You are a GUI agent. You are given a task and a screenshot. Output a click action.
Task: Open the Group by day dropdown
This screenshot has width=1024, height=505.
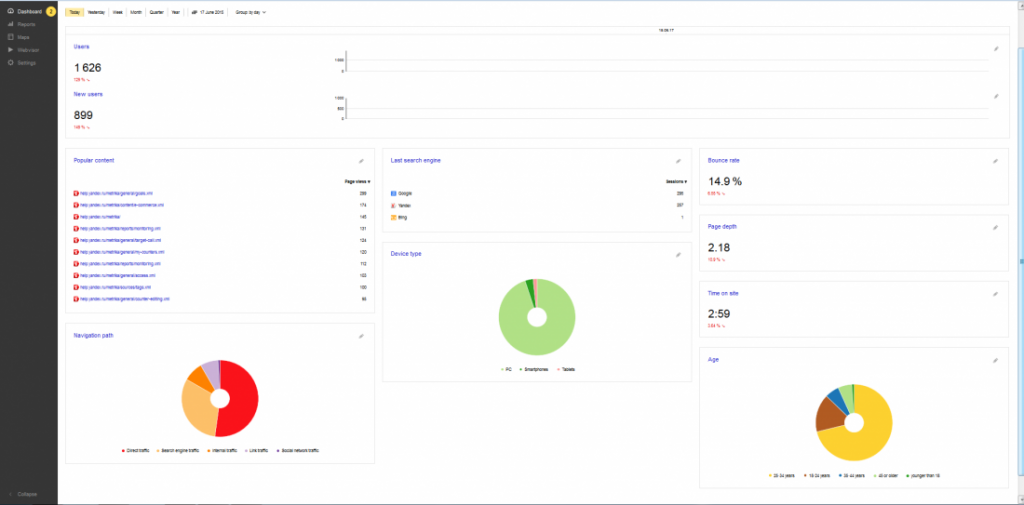point(250,12)
